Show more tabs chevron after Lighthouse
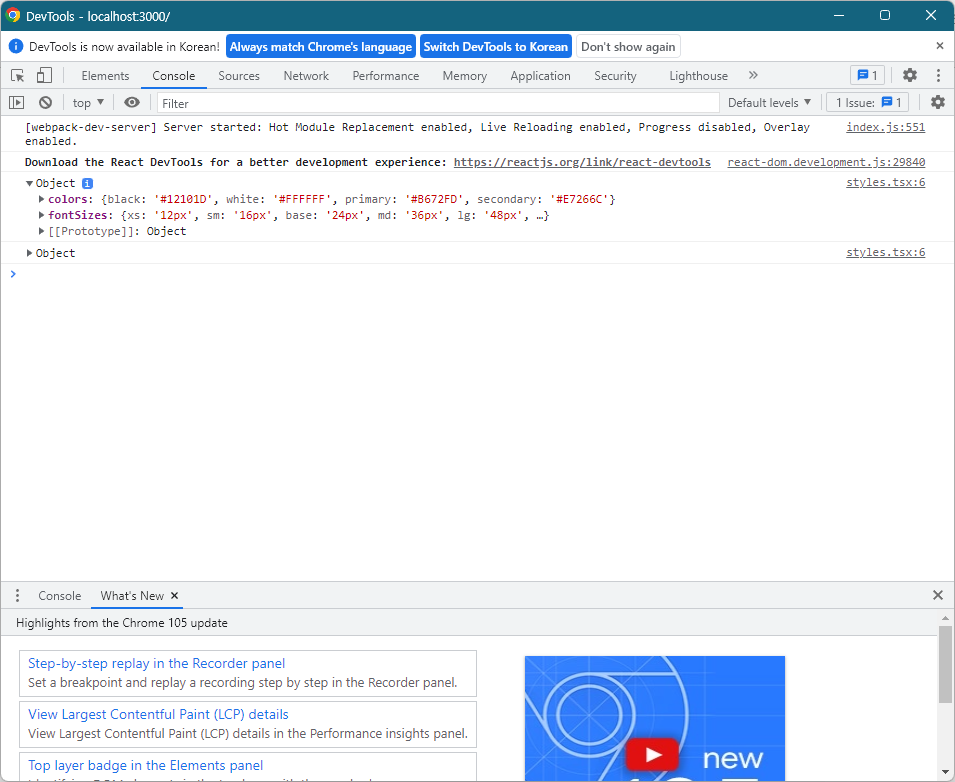Screen dimensions: 955x782 pyautogui.click(x=753, y=76)
